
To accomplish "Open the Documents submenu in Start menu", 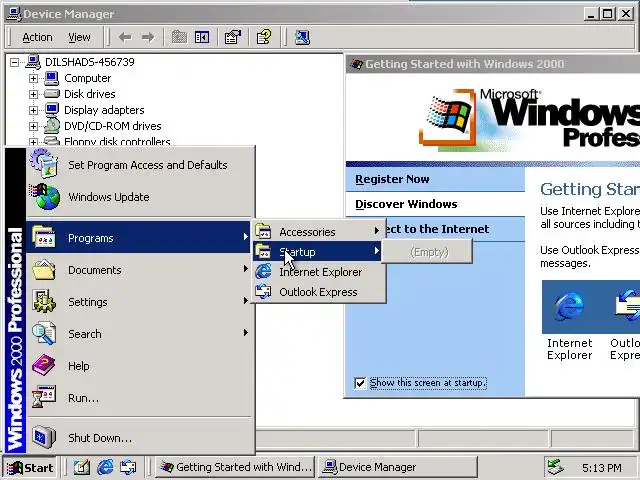I will (138, 270).
